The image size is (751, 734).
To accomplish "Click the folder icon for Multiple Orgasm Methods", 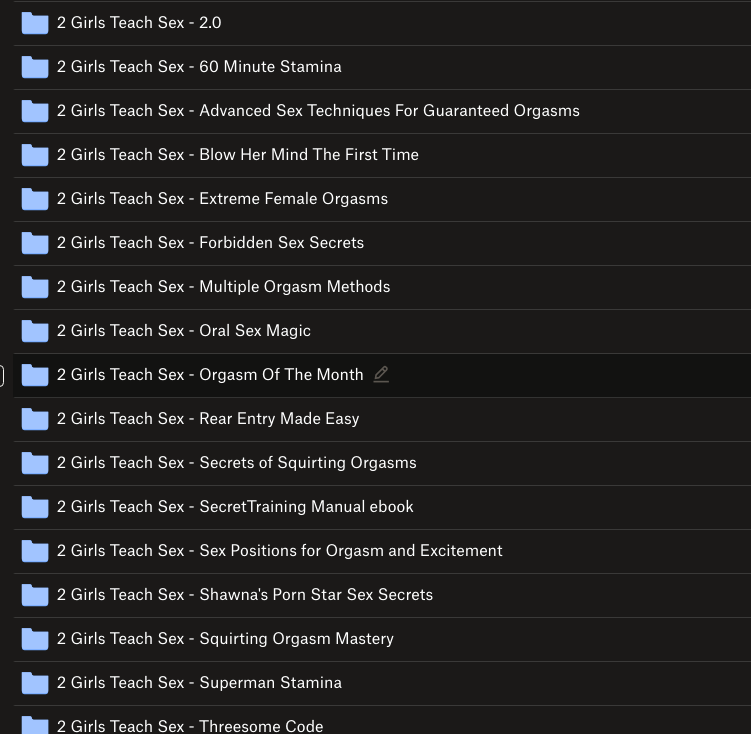I will pyautogui.click(x=35, y=287).
